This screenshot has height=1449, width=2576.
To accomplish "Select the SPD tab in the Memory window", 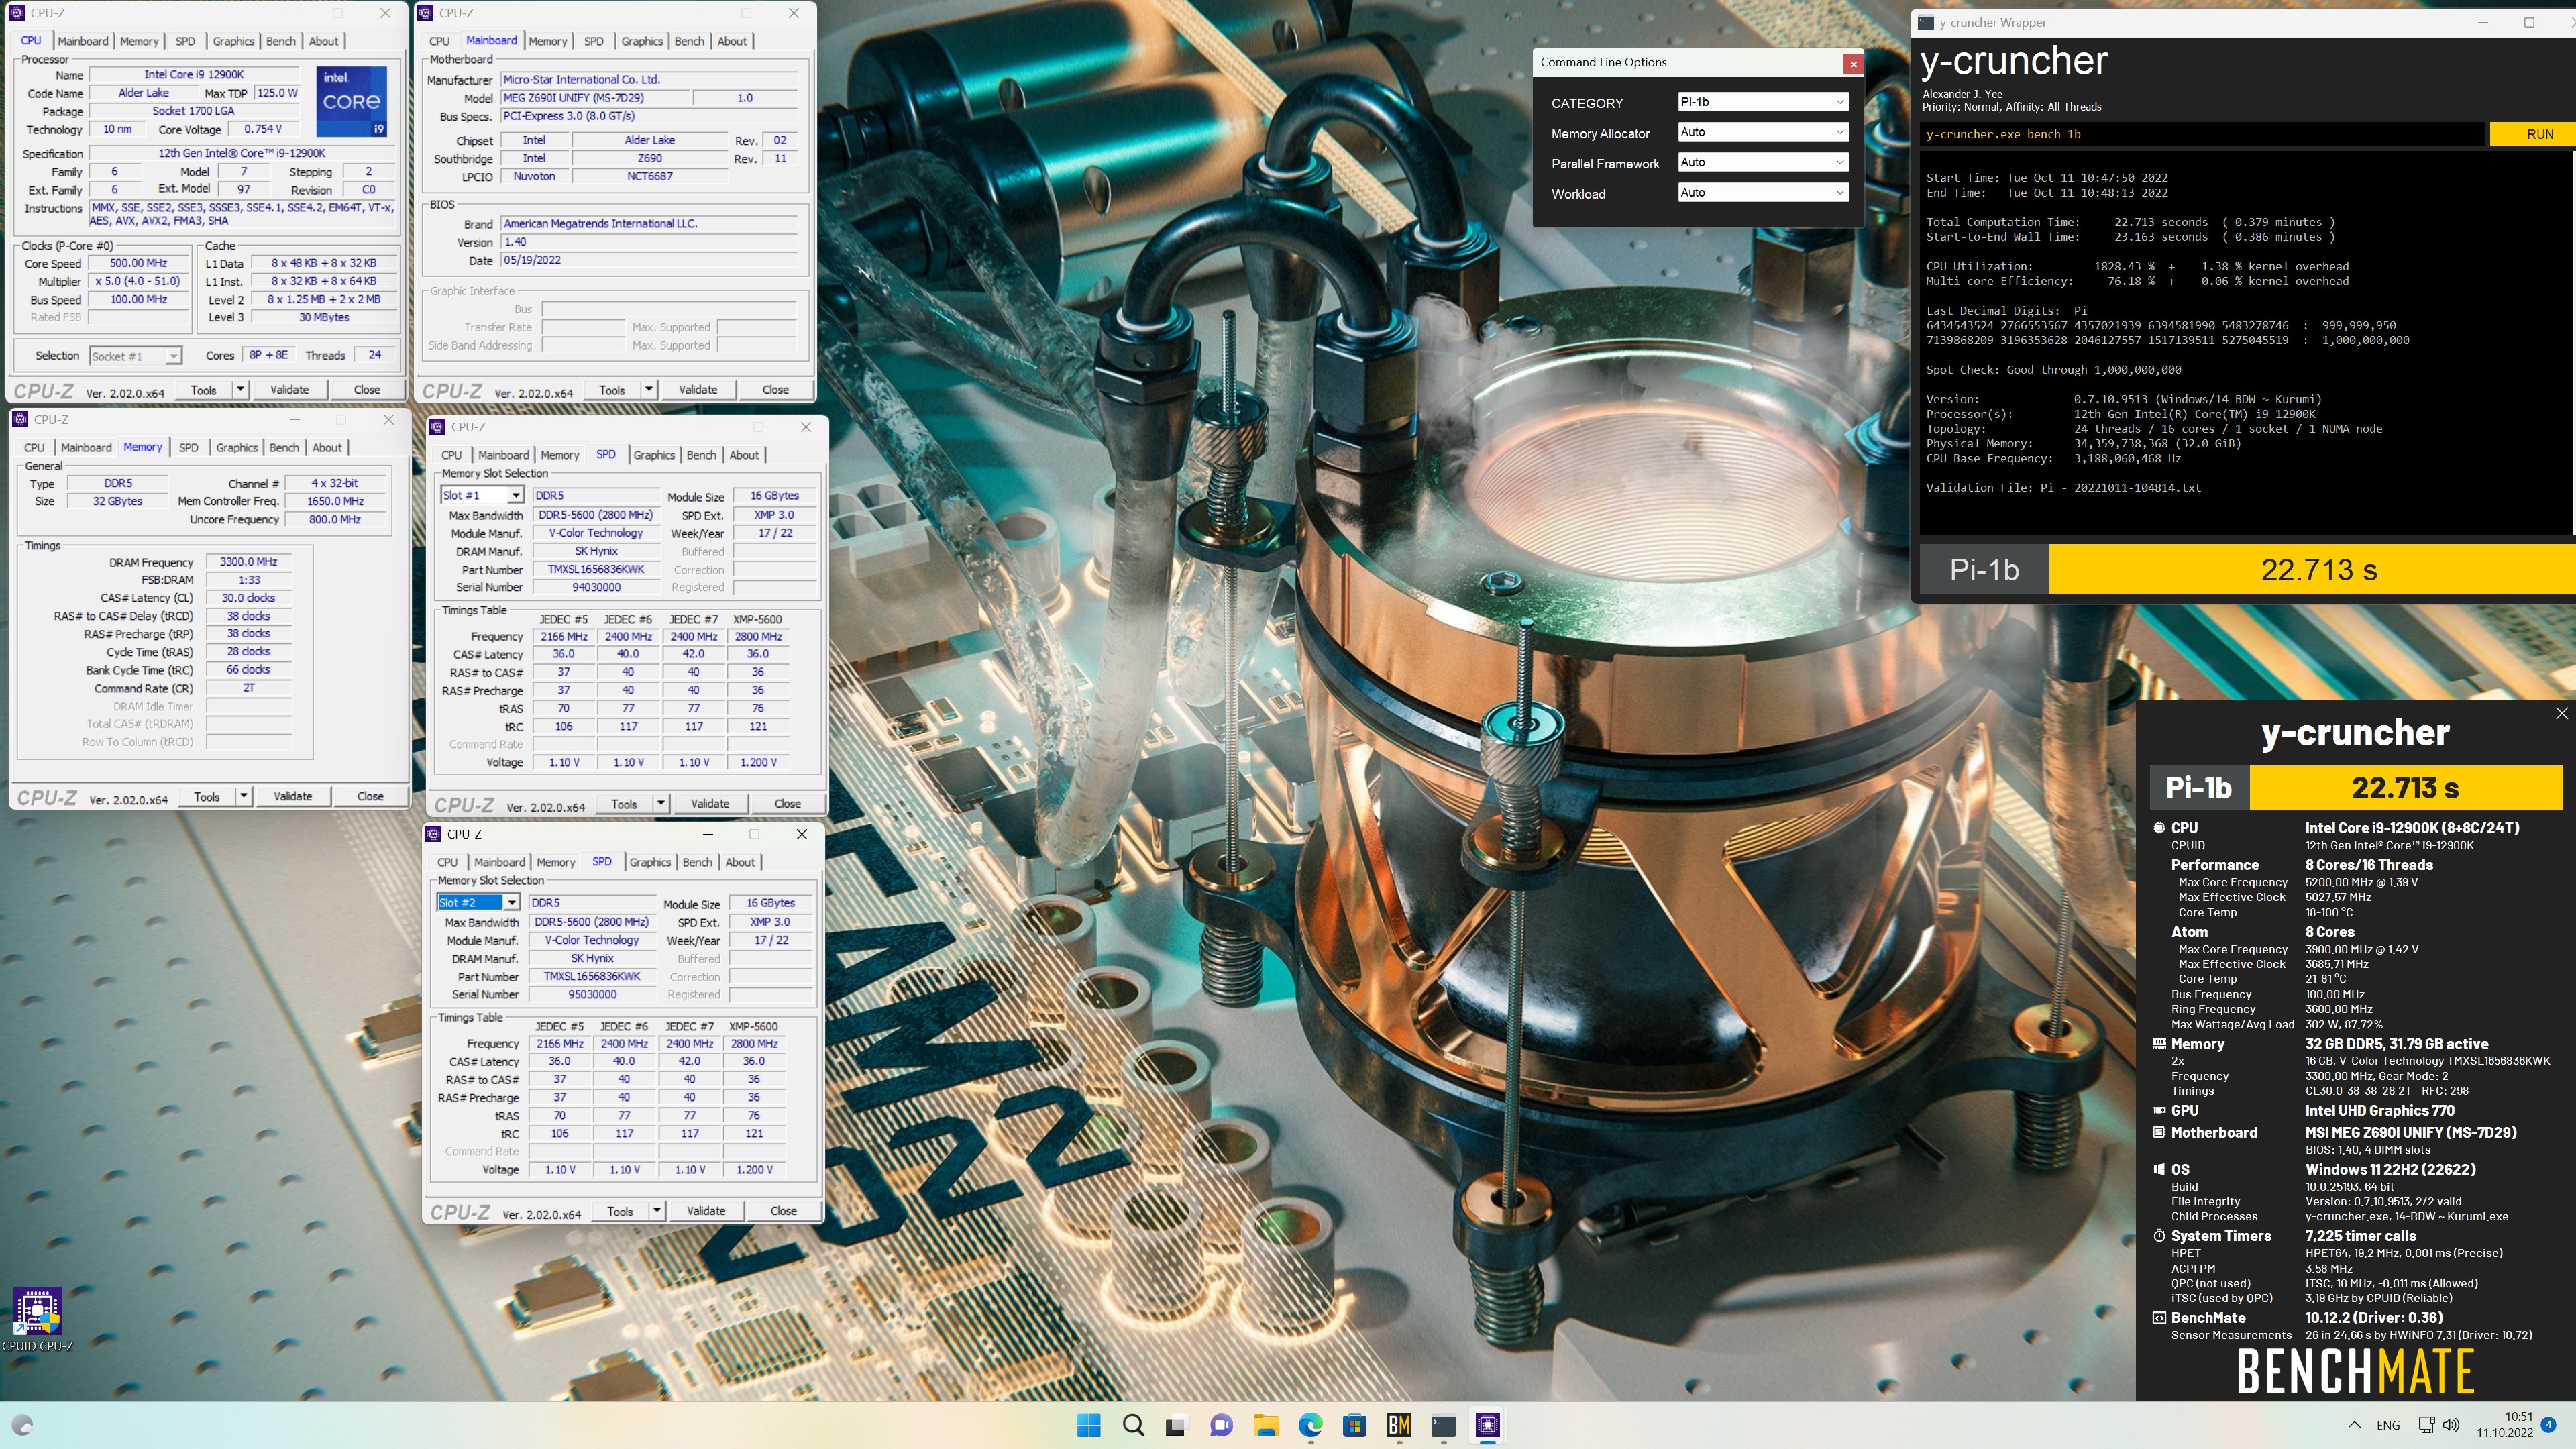I will click(x=189, y=447).
